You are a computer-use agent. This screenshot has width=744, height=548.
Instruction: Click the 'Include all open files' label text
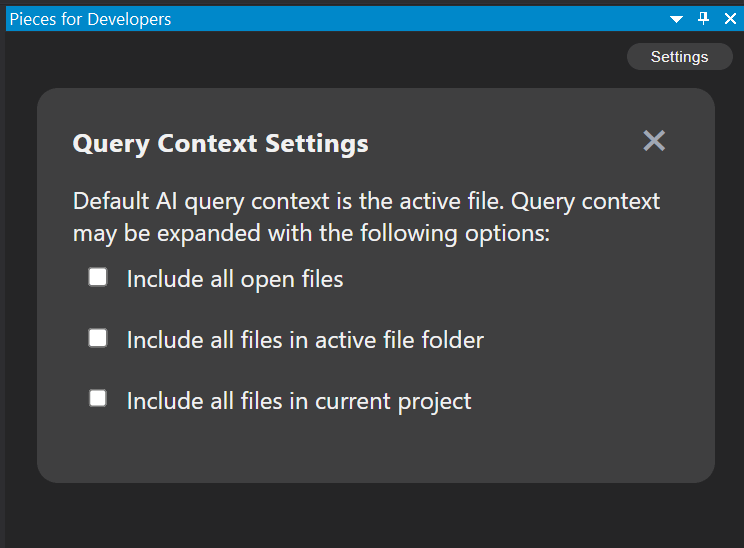pyautogui.click(x=235, y=280)
